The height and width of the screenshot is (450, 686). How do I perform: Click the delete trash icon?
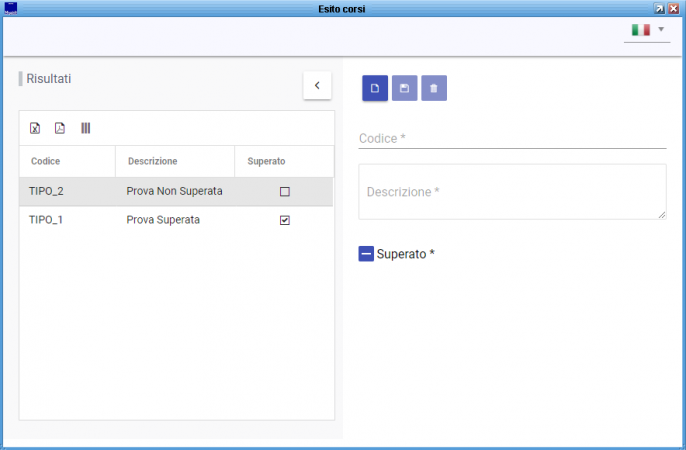pos(434,88)
